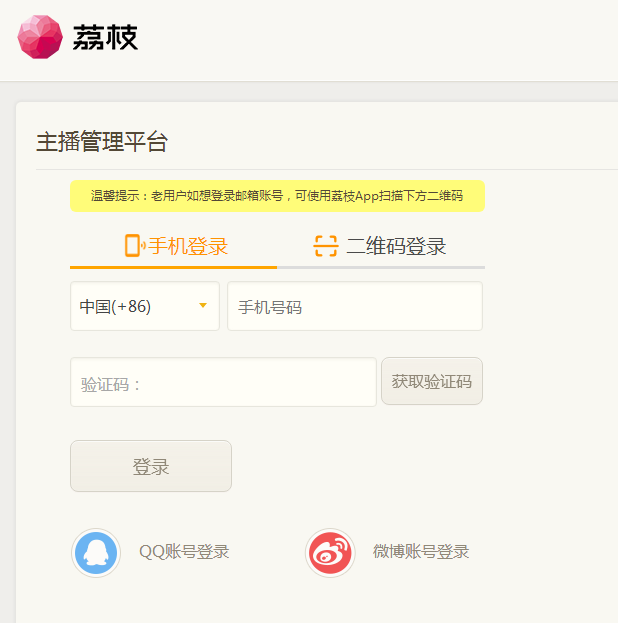The width and height of the screenshot is (618, 623).
Task: Click the QR scan frame icon
Action: pyautogui.click(x=326, y=246)
